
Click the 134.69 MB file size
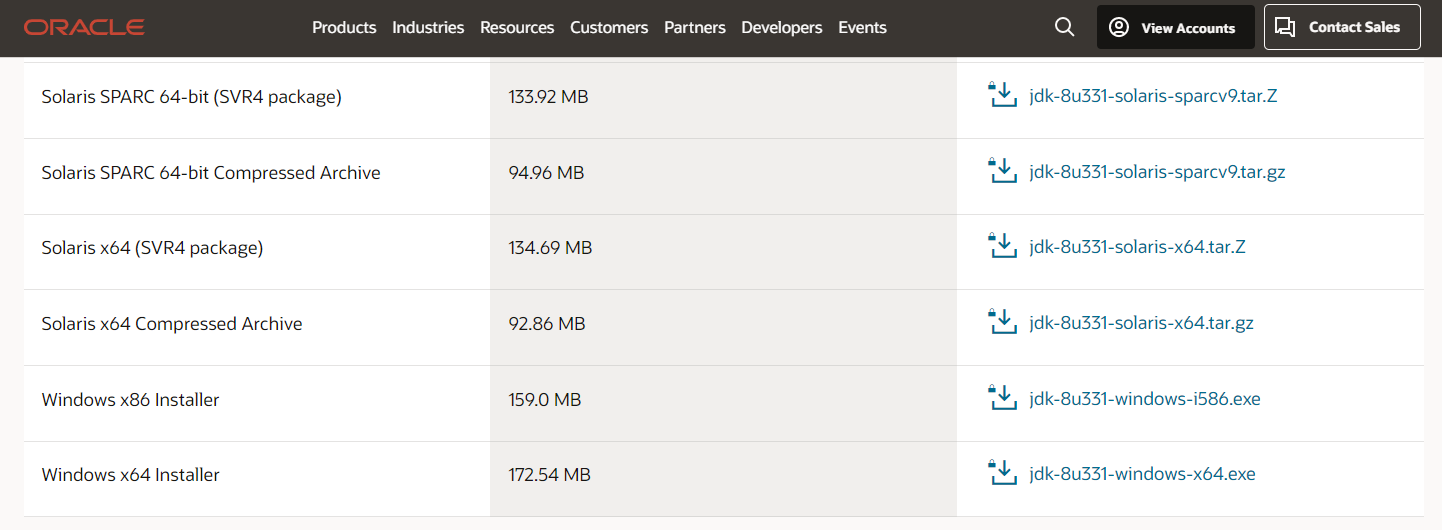click(550, 248)
